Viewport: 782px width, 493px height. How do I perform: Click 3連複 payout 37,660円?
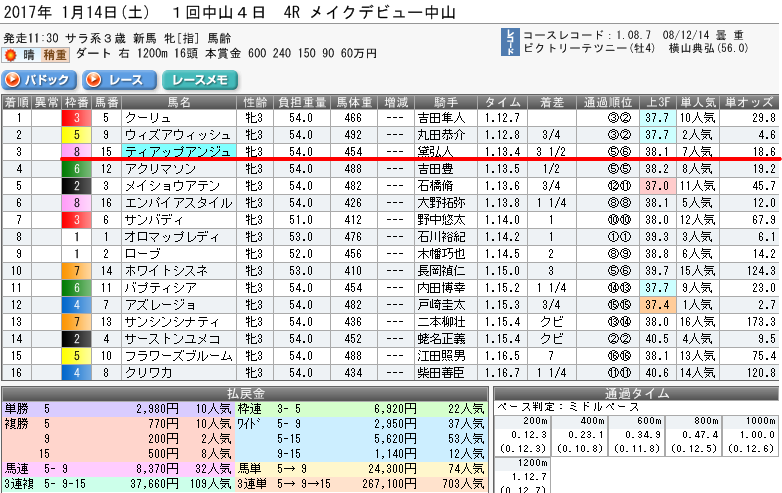click(x=154, y=484)
